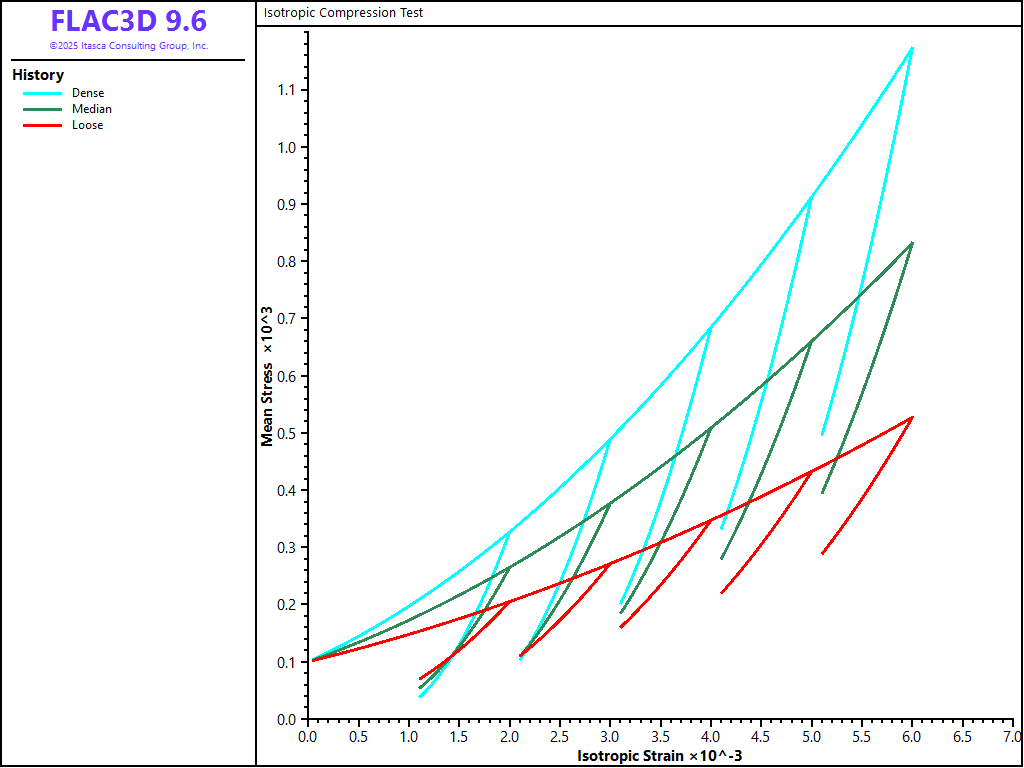
Task: Select the Dense label in the legend
Action: [88, 93]
